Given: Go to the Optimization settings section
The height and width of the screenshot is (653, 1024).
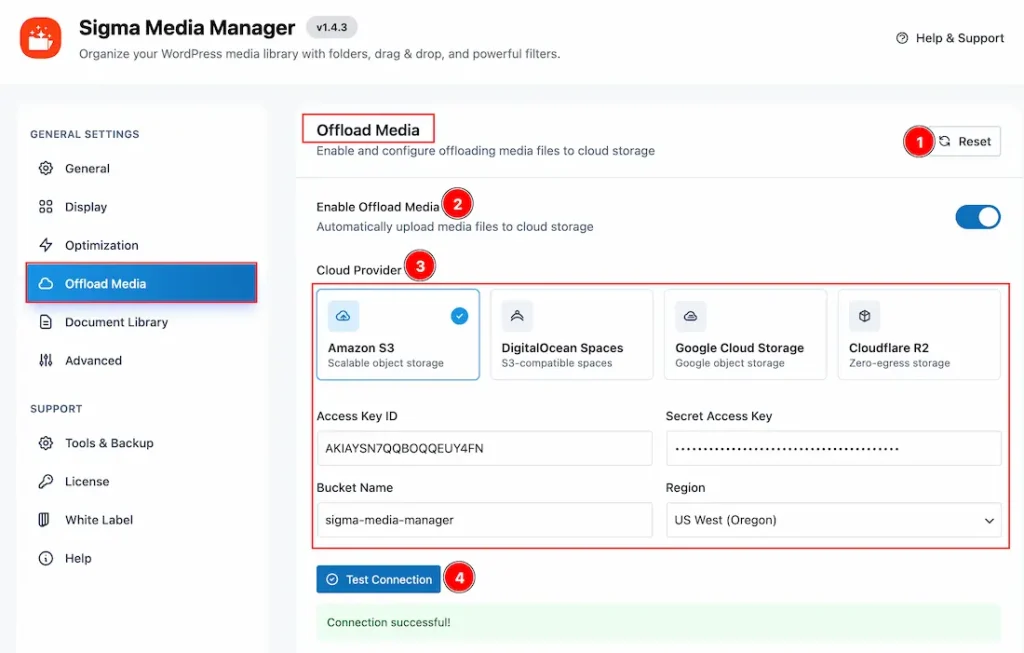Looking at the screenshot, I should click(x=142, y=245).
